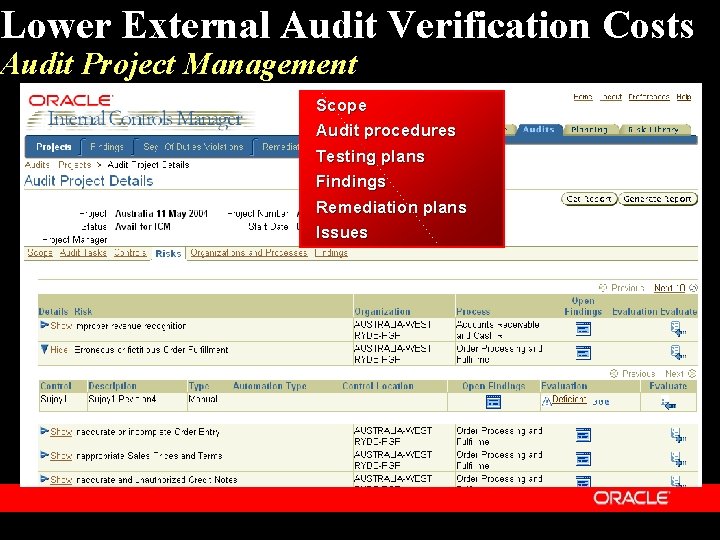Click evaluate icon for Inappropriate Sales Prices row
The image size is (720, 540).
pos(678,459)
